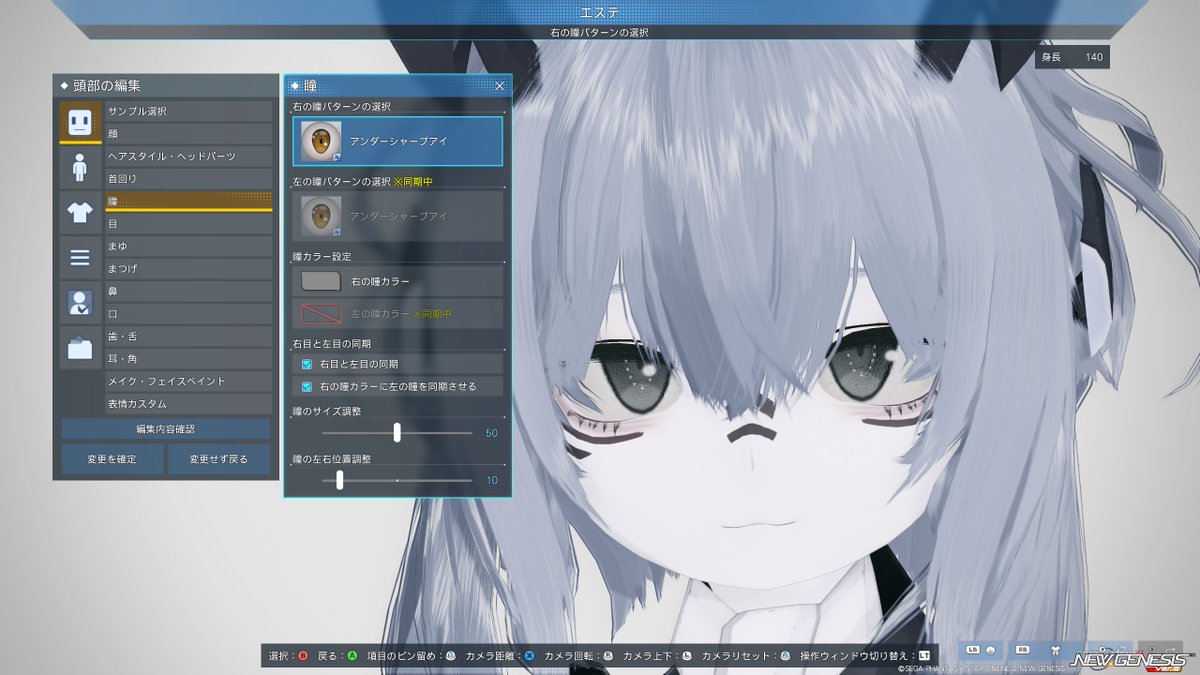Image resolution: width=1200 pixels, height=675 pixels.
Task: Click the カメラ距離 control hint
Action: (501, 656)
